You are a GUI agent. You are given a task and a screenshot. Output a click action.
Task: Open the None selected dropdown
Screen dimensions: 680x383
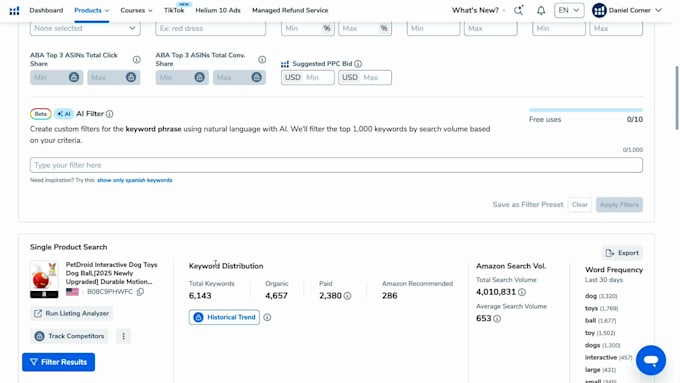coord(85,28)
